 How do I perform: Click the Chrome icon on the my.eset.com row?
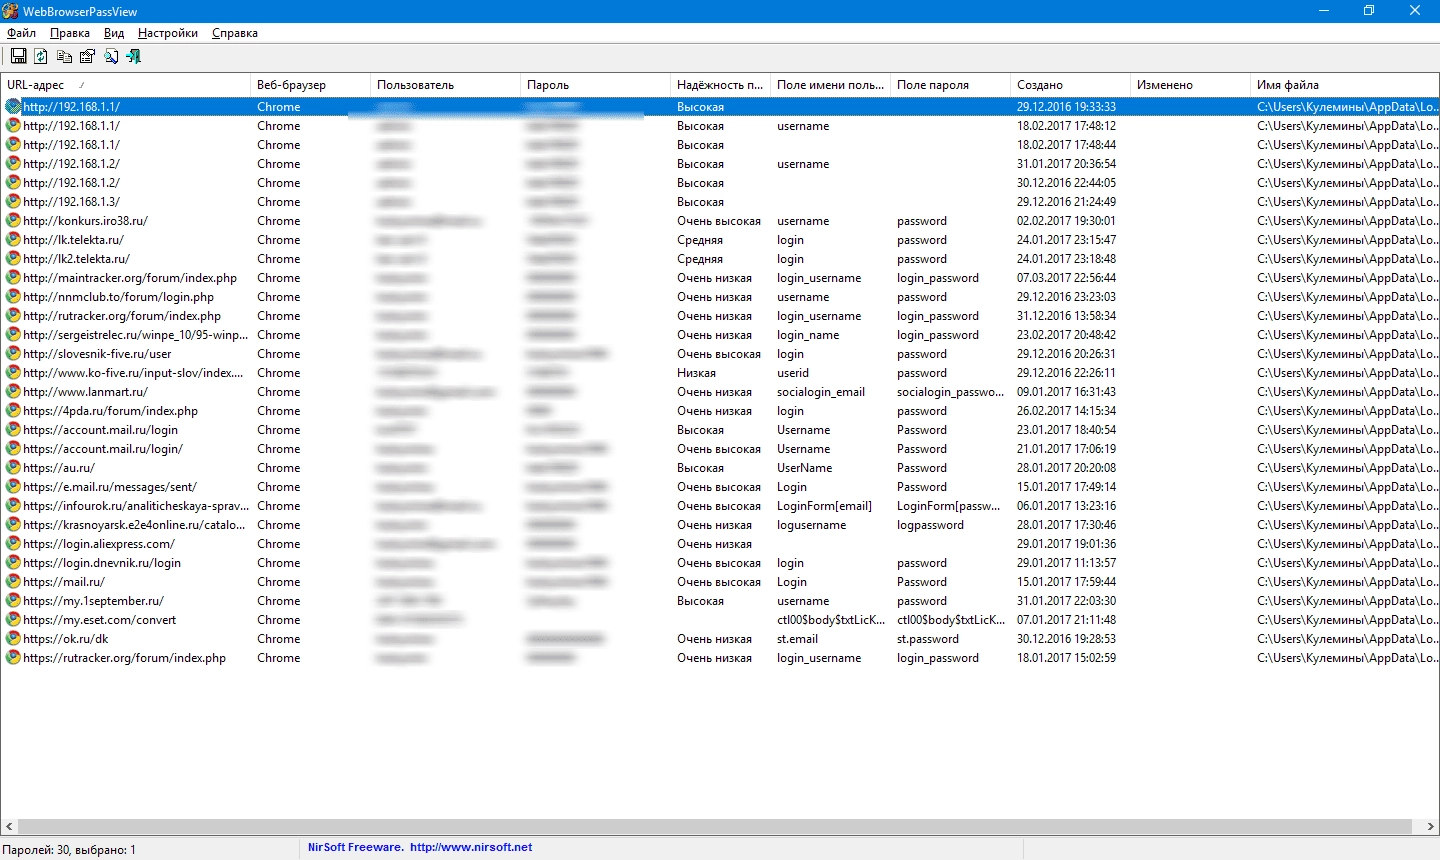pyautogui.click(x=13, y=620)
